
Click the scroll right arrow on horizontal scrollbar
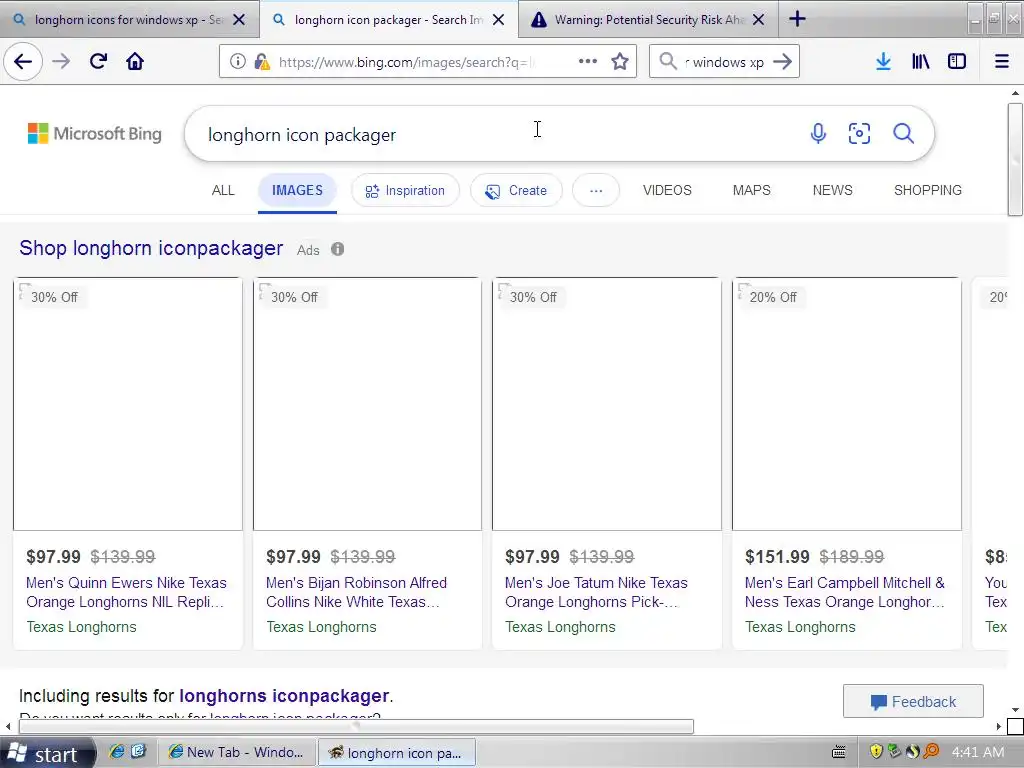[x=999, y=726]
